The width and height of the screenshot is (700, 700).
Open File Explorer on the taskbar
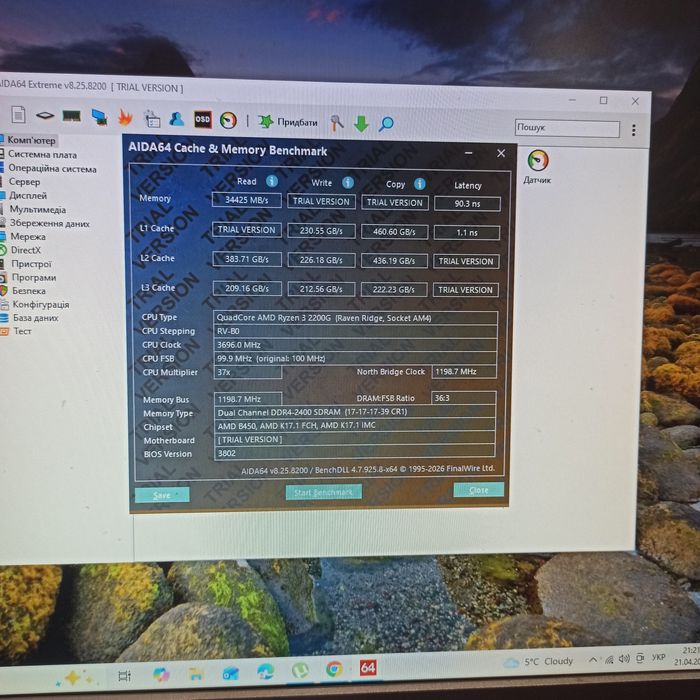point(196,674)
